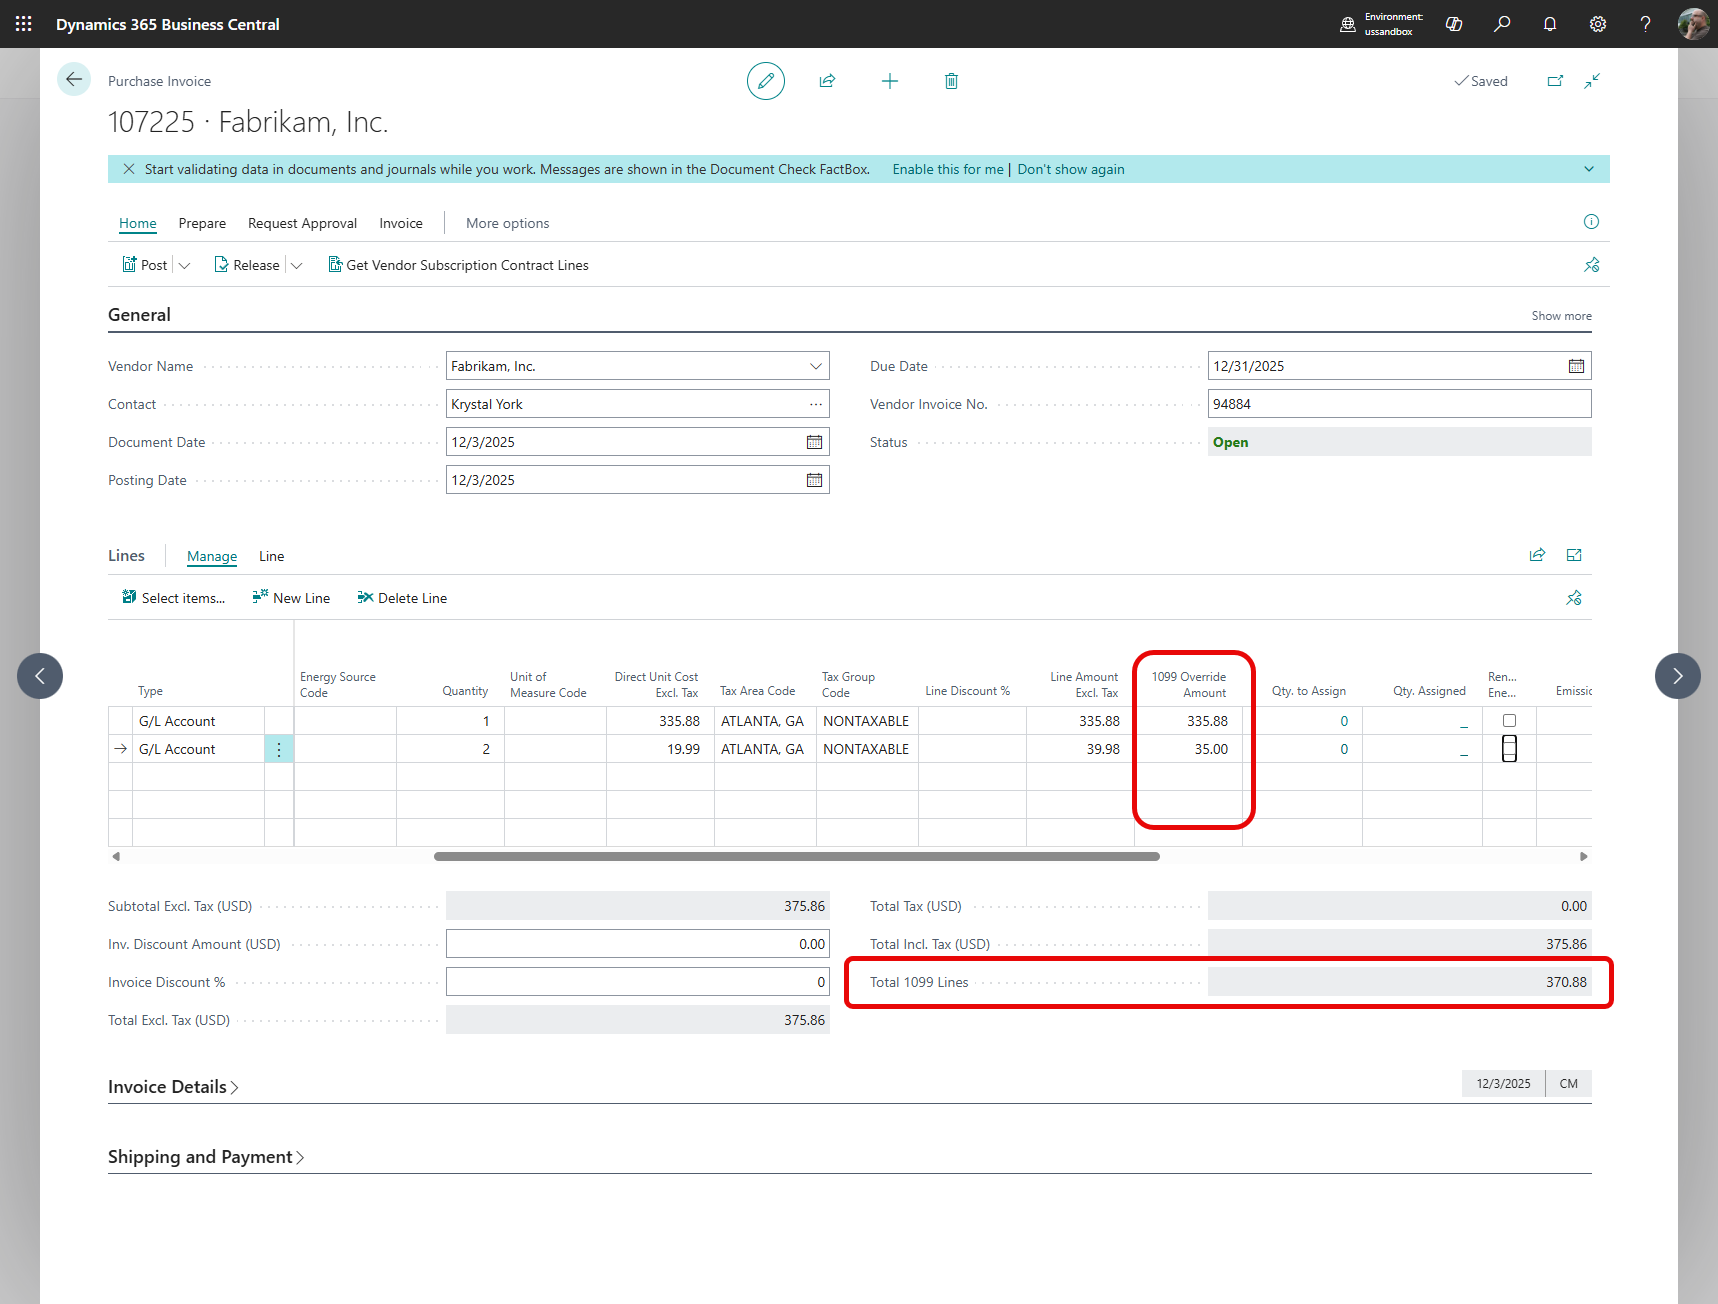Viewport: 1718px width, 1304px height.
Task: Click Delete Line action
Action: tap(402, 598)
